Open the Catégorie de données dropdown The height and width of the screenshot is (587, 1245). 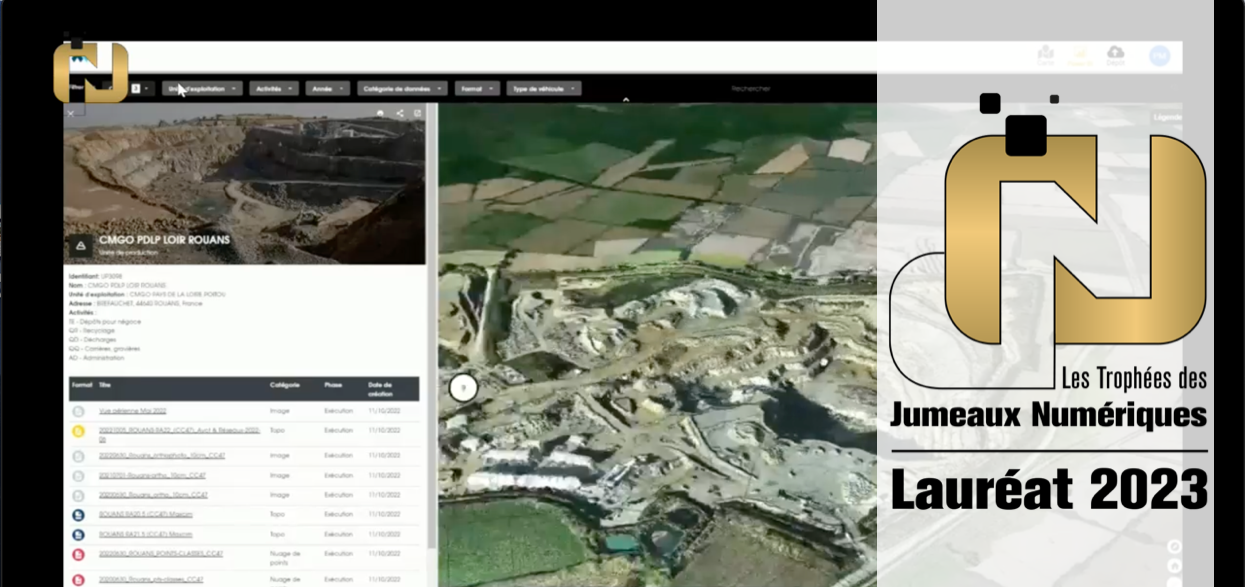(x=402, y=88)
